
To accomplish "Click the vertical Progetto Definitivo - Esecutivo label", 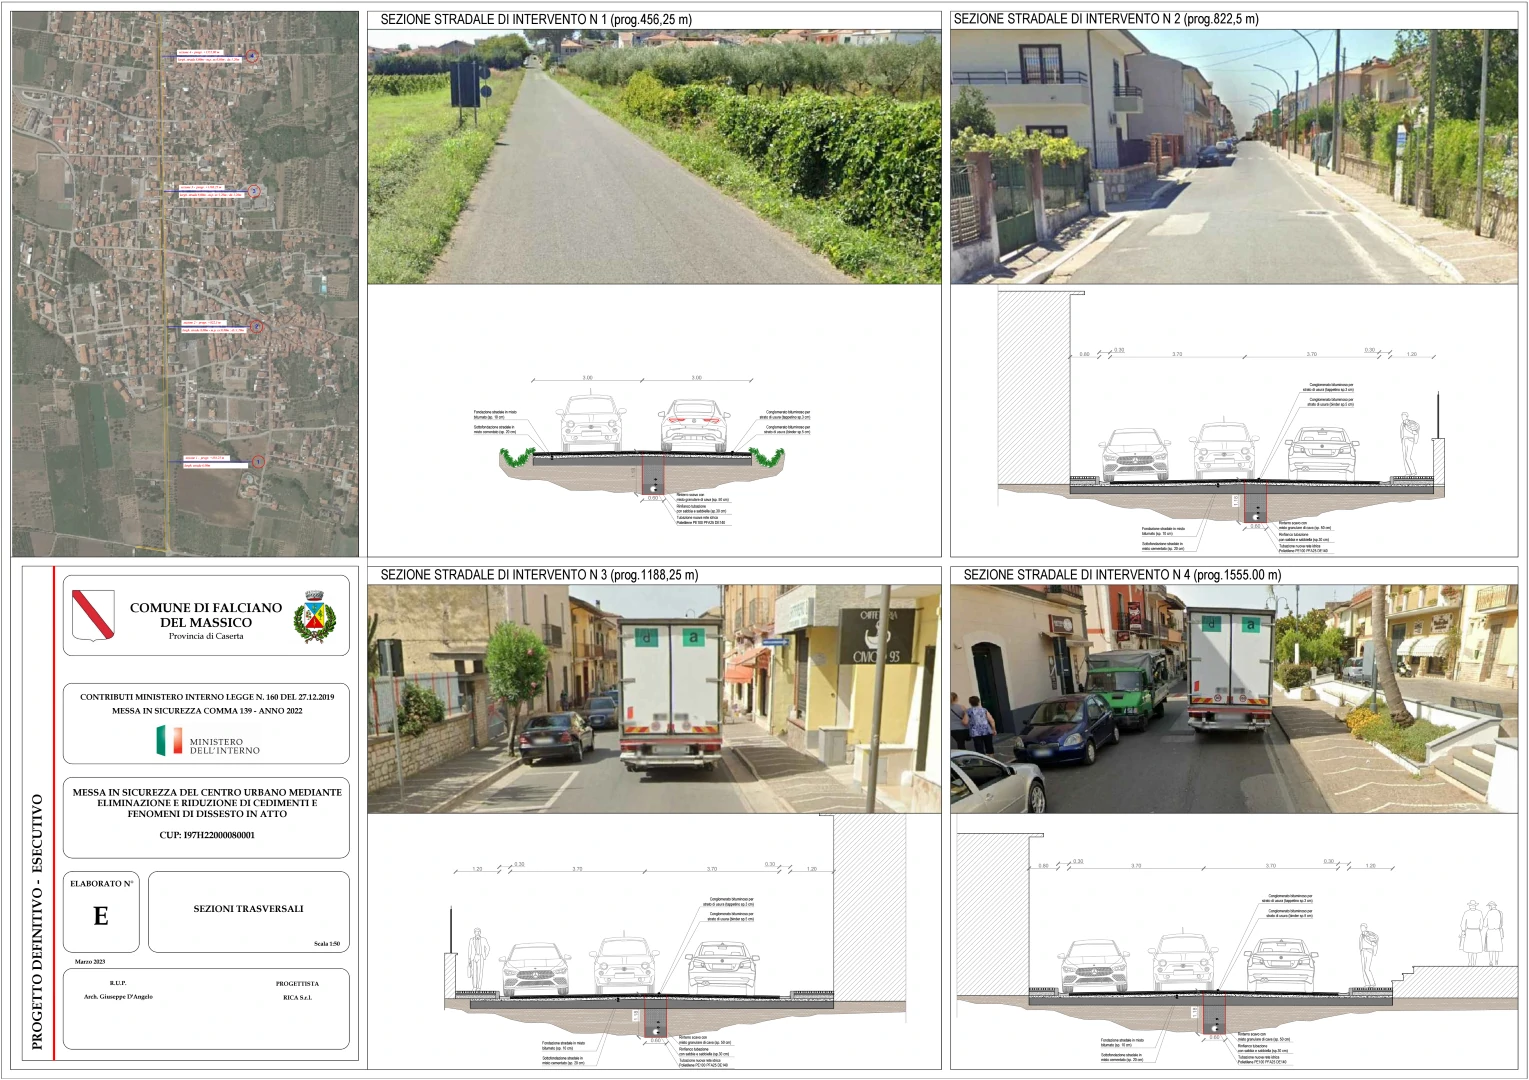I will pyautogui.click(x=37, y=921).
